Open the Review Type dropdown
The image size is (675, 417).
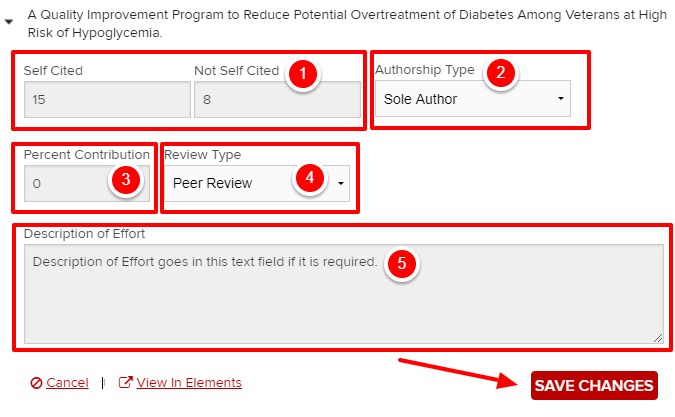click(257, 183)
